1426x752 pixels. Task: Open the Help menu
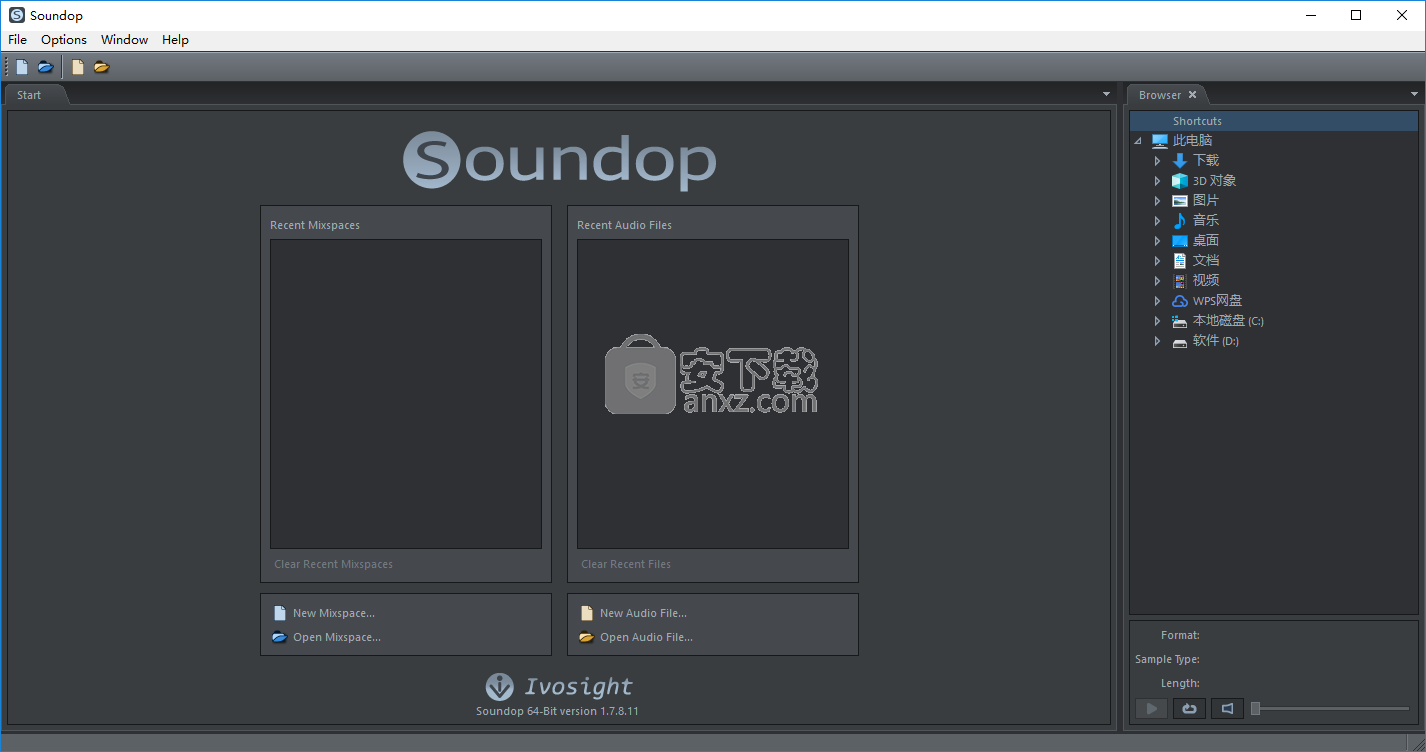tap(175, 40)
